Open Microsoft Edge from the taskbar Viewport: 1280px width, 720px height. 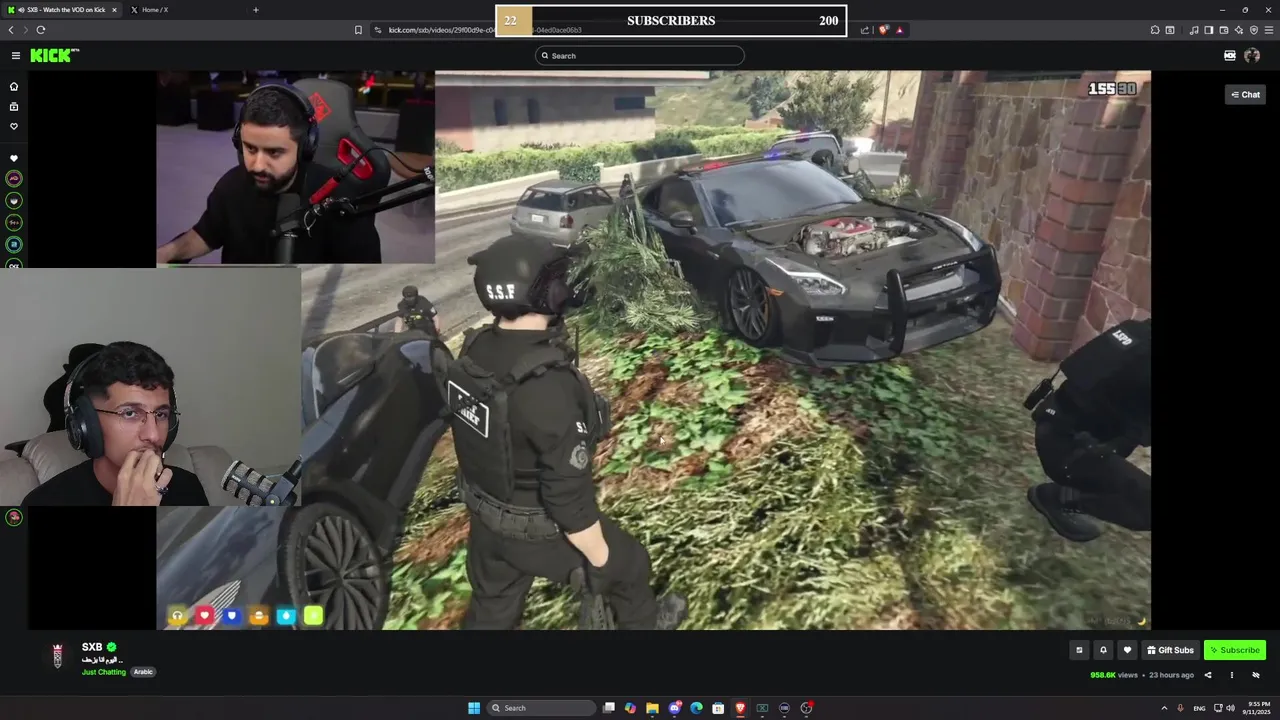point(696,708)
